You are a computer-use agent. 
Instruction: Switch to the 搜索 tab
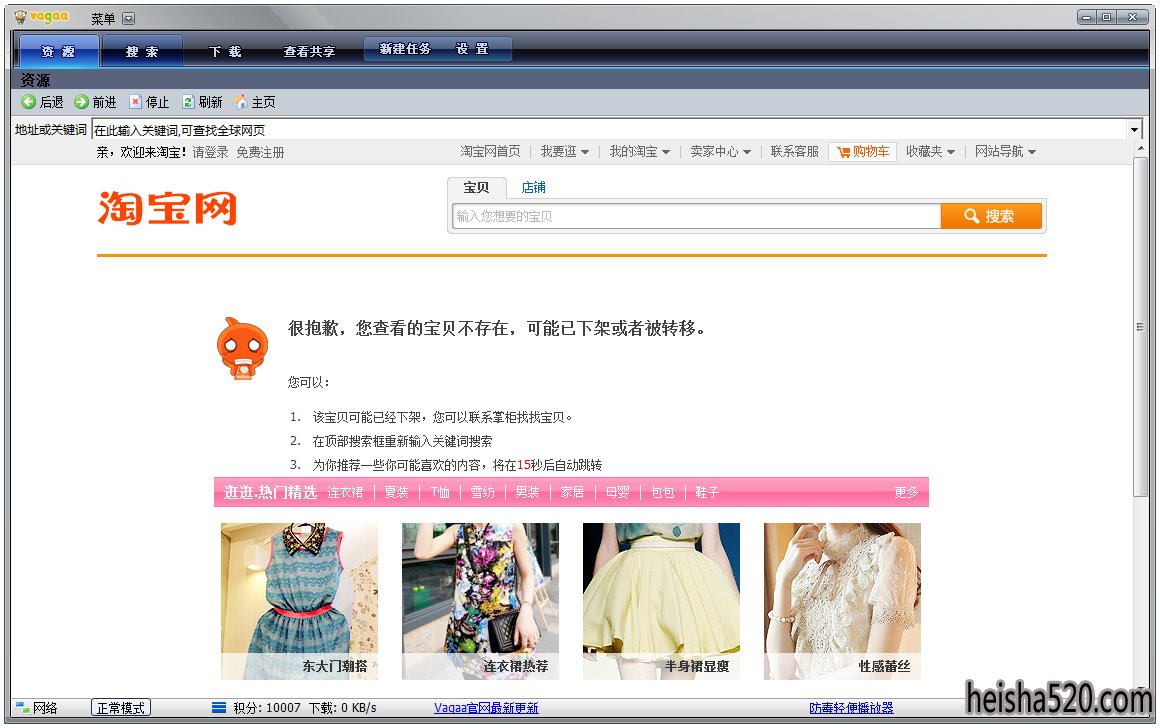coord(142,51)
